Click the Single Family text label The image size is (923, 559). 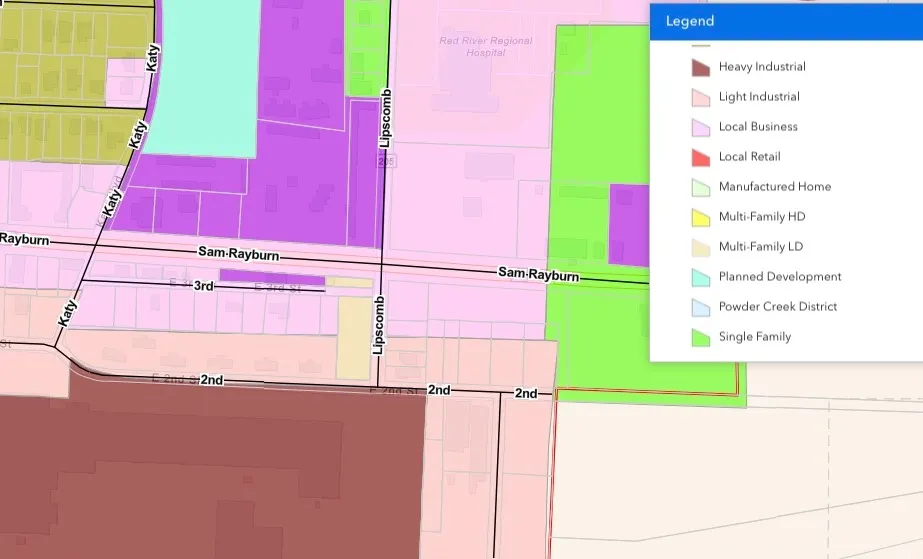(754, 337)
